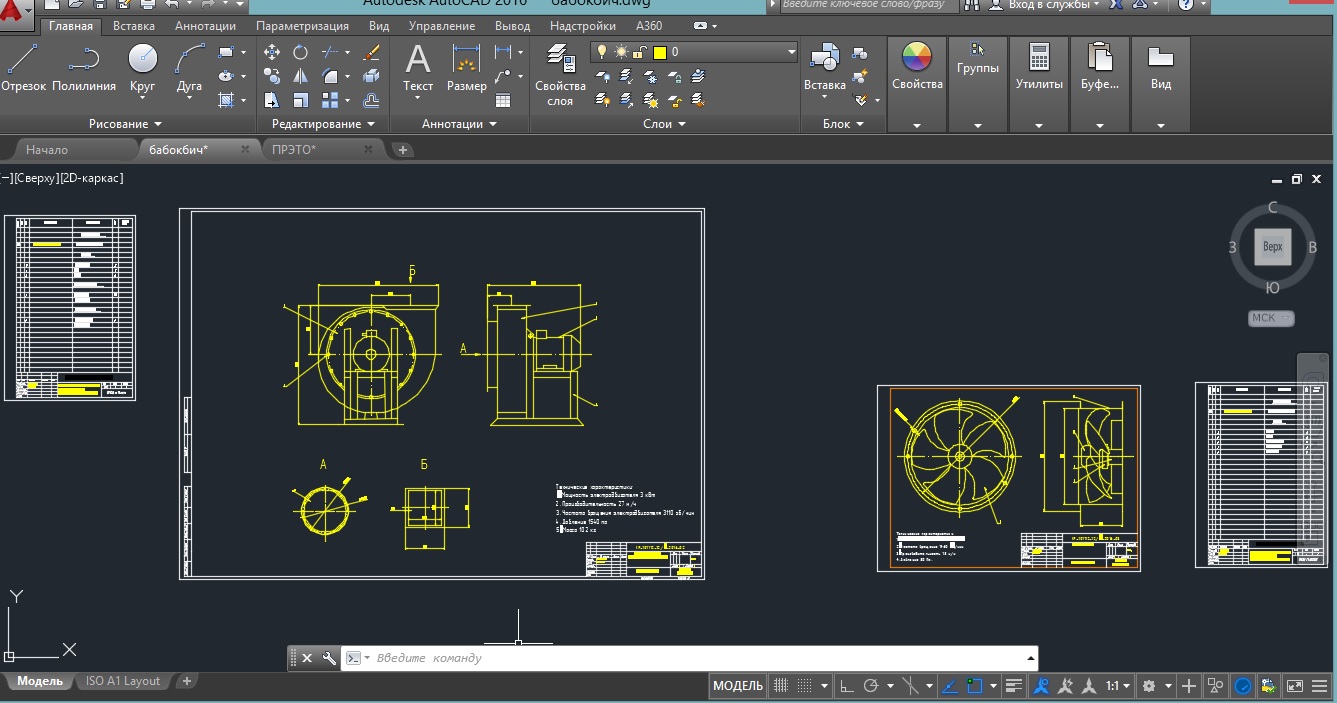Toggle polar tracking in status bar
Viewport: 1337px width, 703px height.
[x=870, y=686]
